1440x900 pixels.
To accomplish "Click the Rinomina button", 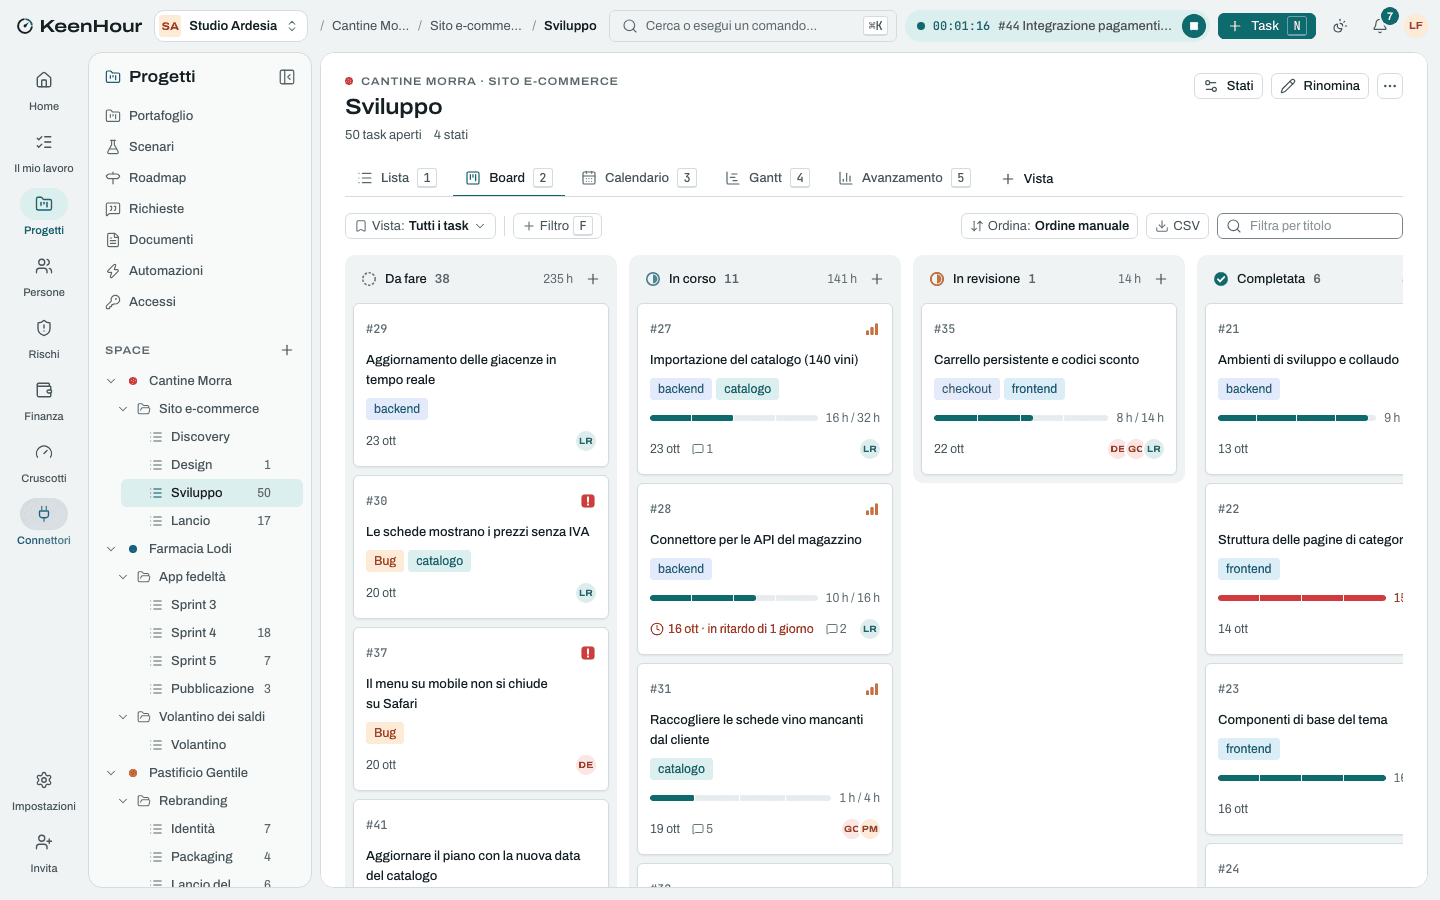I will click(x=1320, y=86).
